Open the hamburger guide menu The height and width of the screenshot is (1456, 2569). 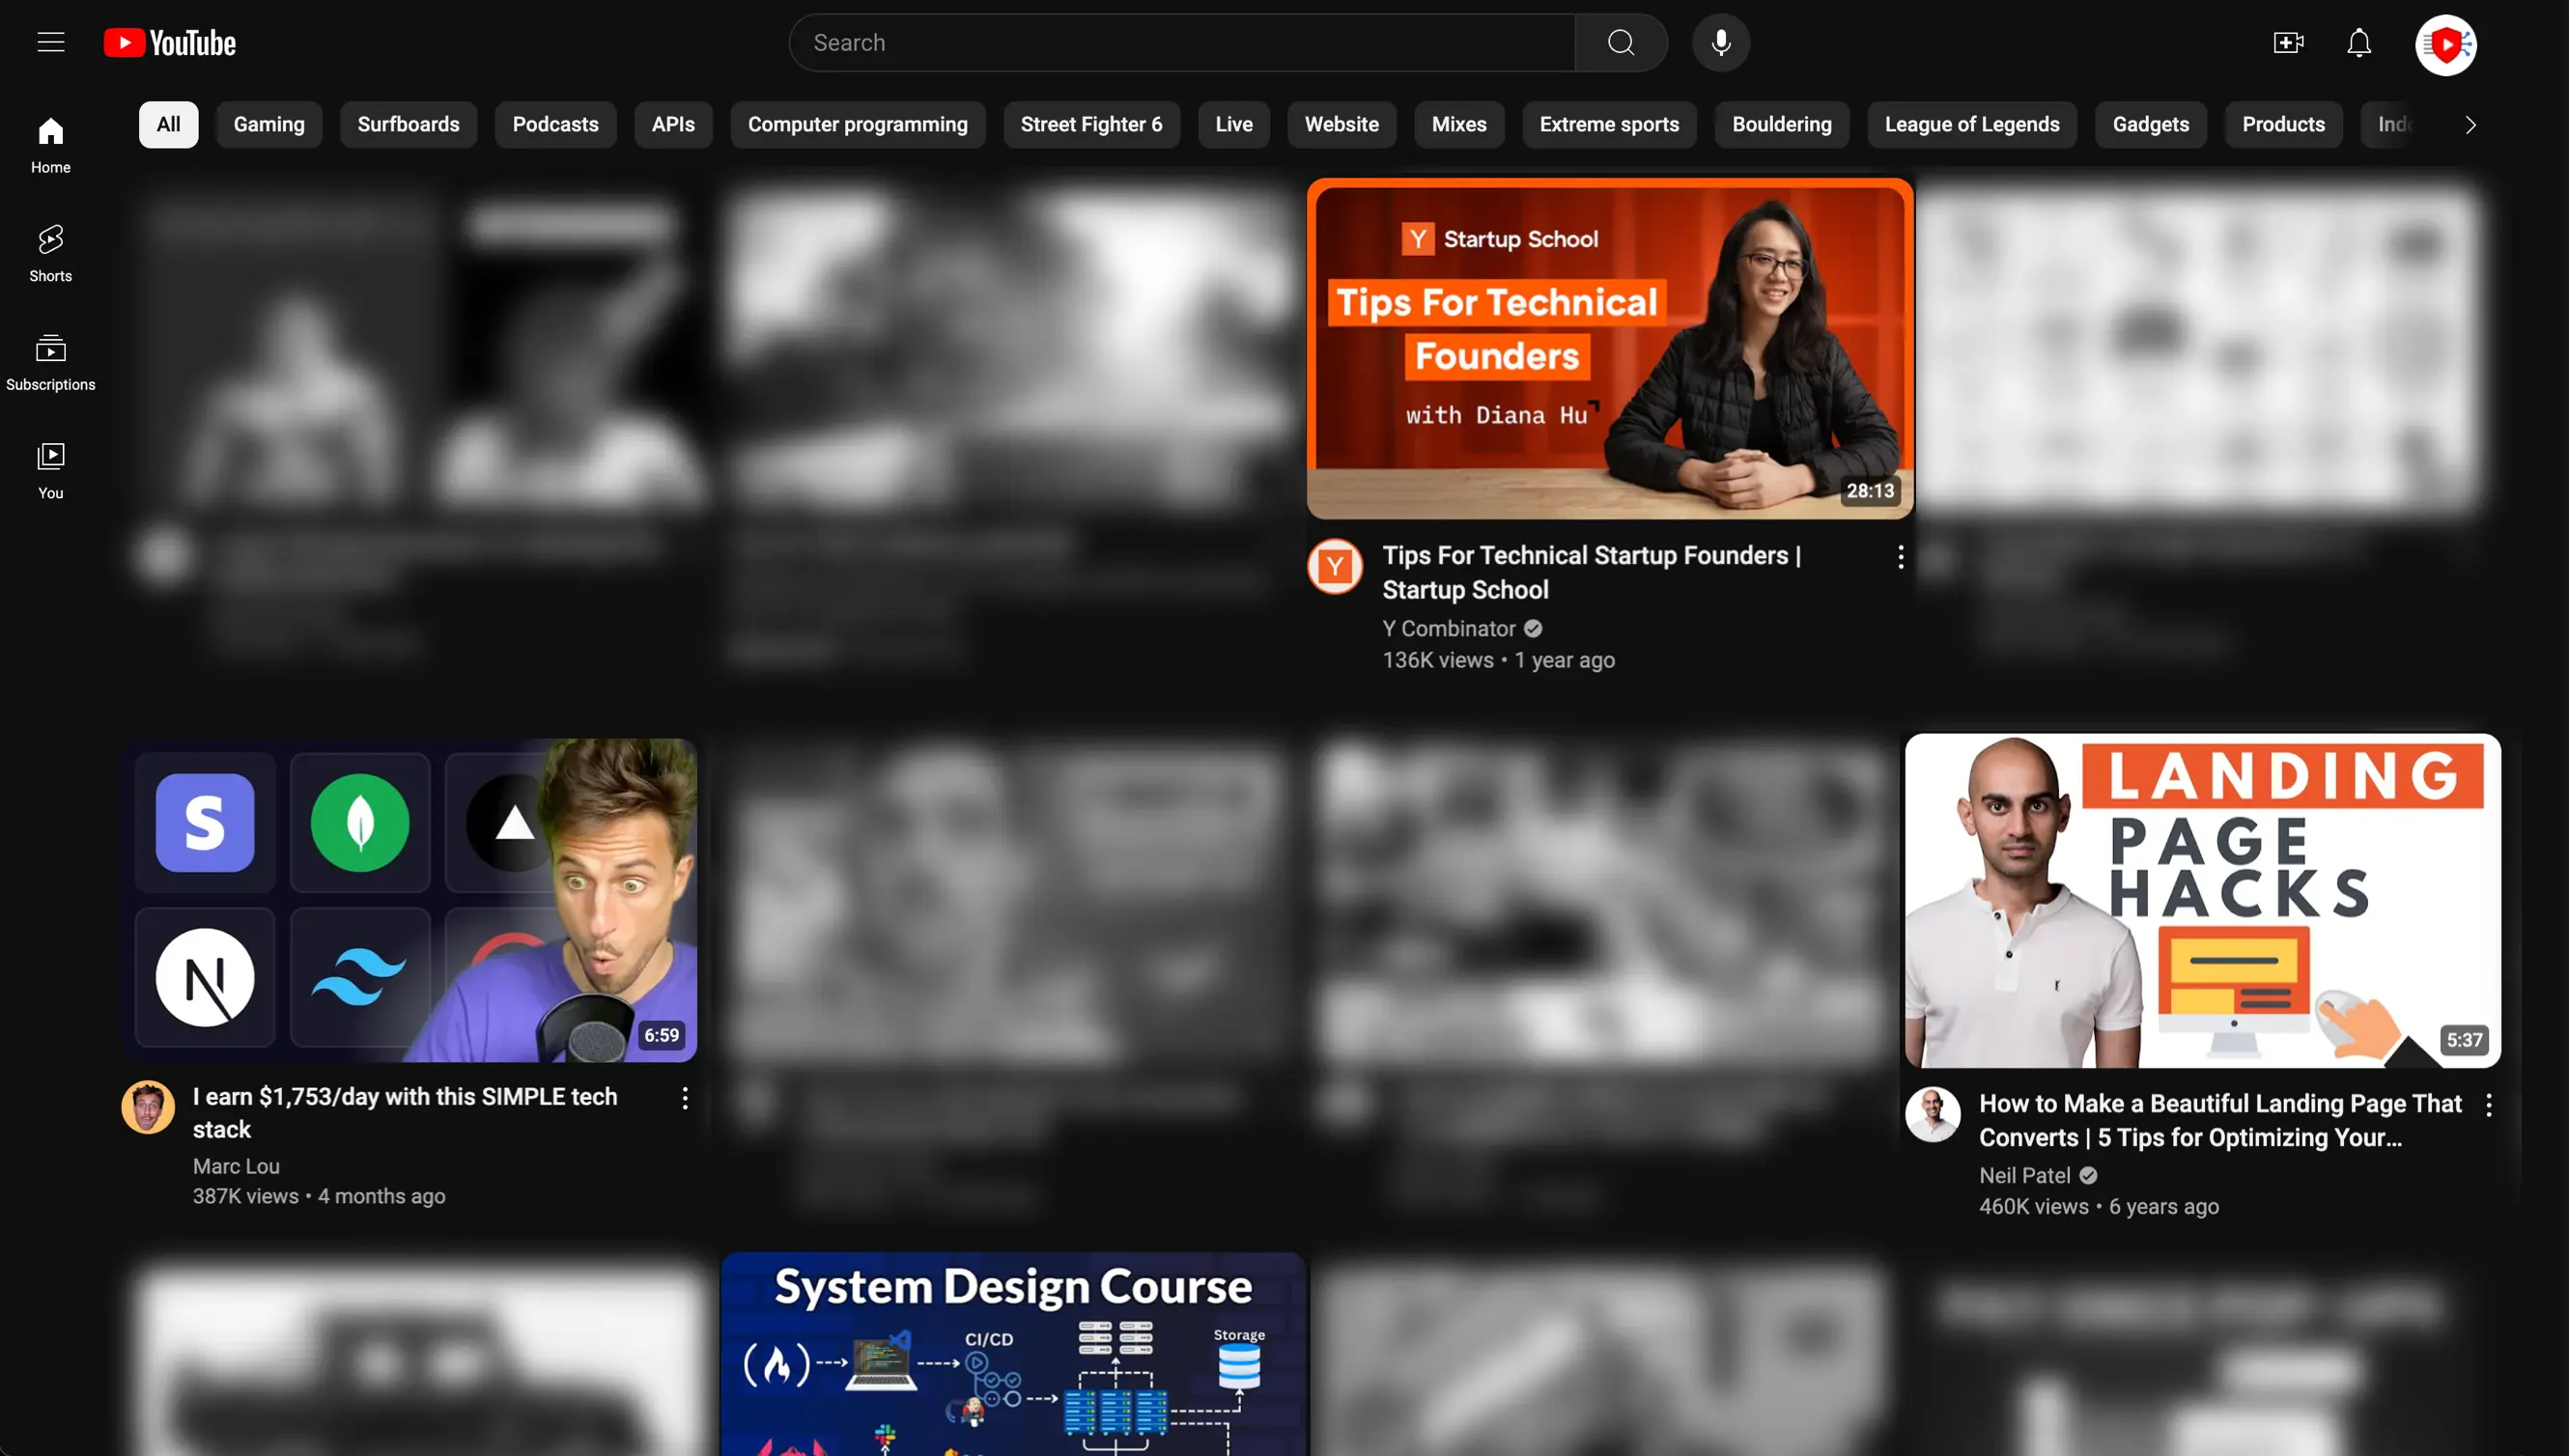pos(51,43)
